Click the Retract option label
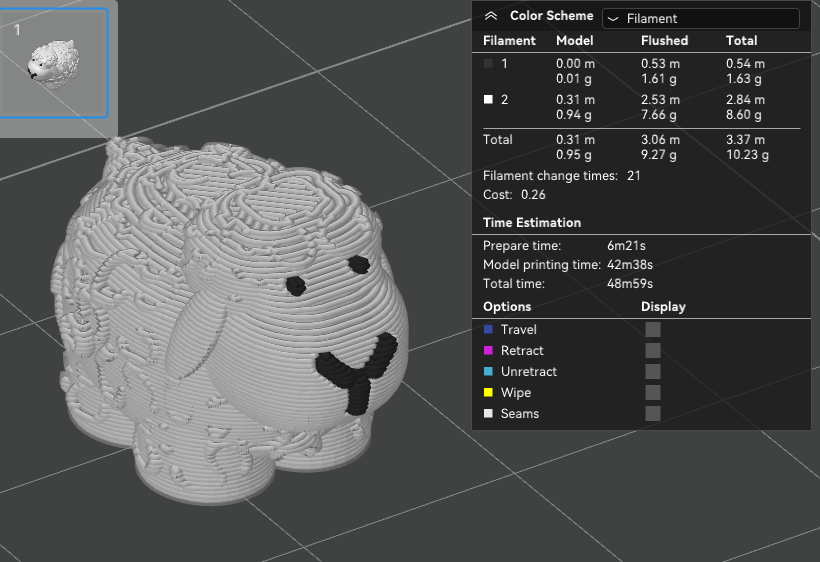This screenshot has width=820, height=562. 522,350
